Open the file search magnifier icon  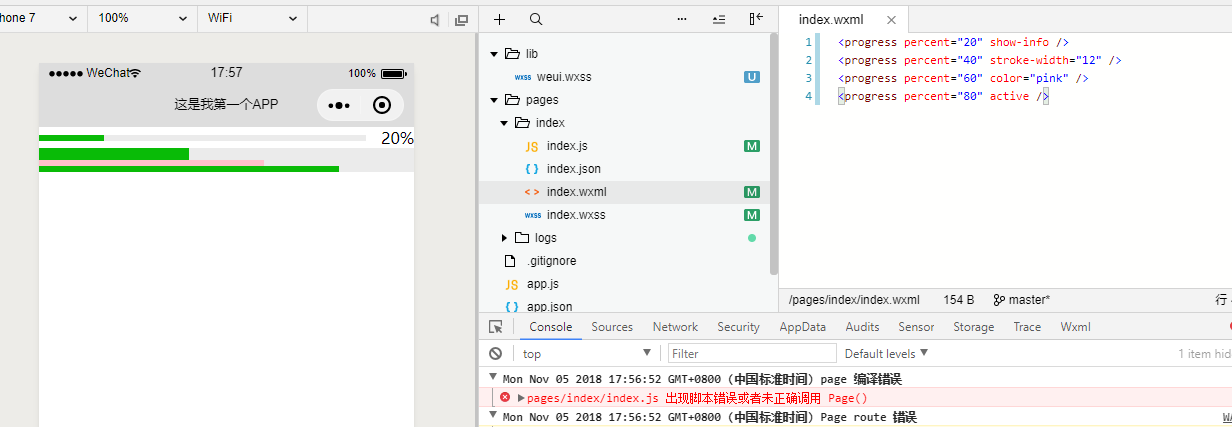pos(536,19)
